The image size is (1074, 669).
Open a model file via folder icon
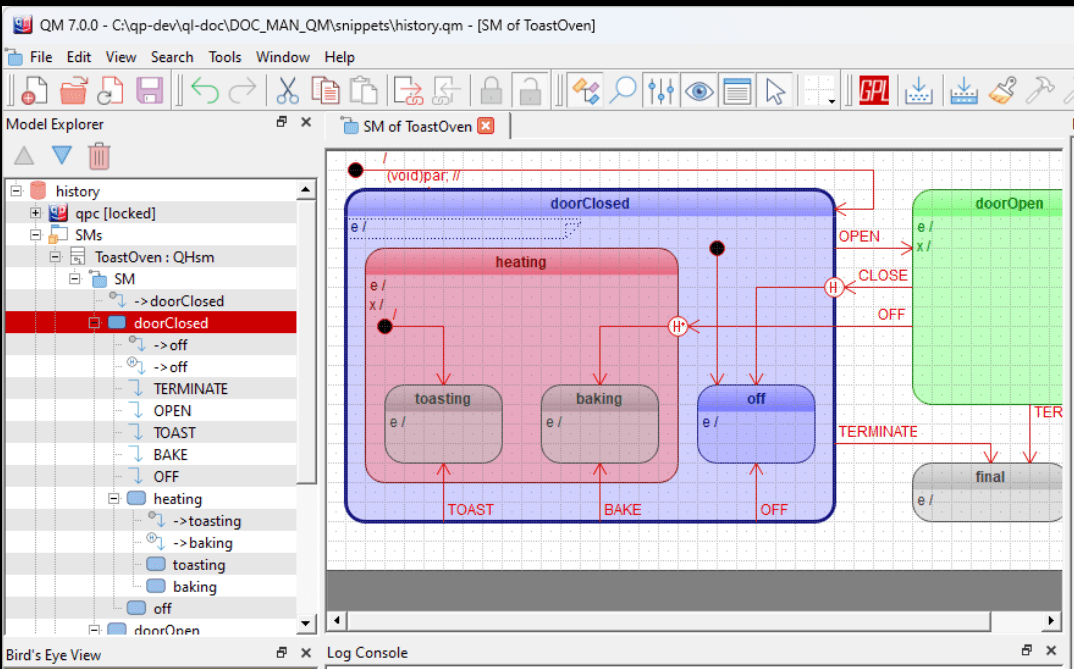click(73, 90)
